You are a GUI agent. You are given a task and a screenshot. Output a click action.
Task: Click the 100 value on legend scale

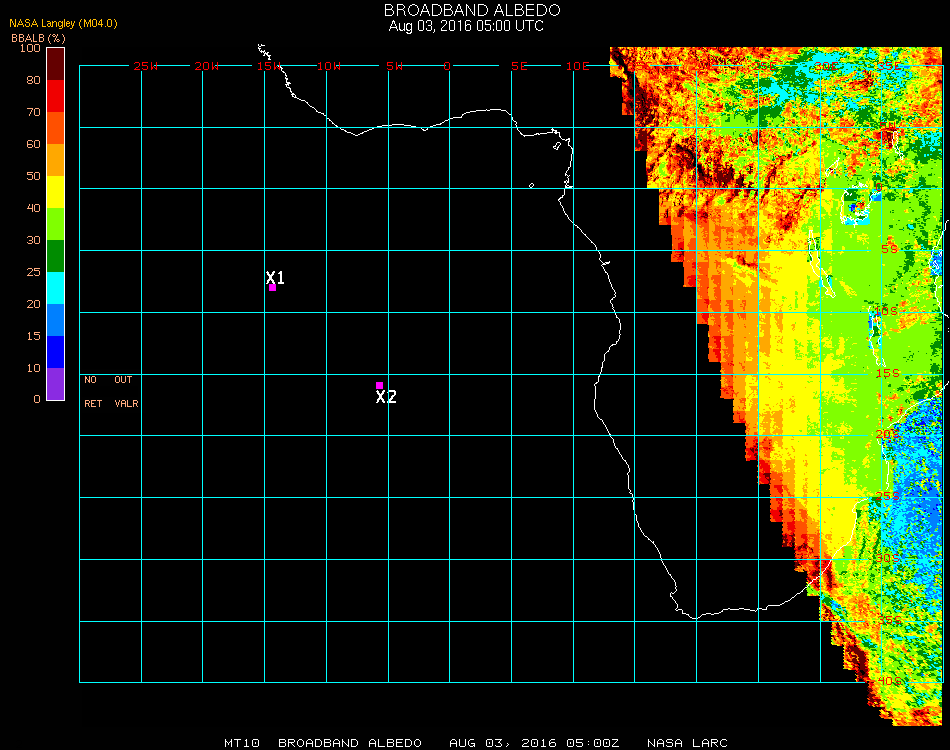29,48
